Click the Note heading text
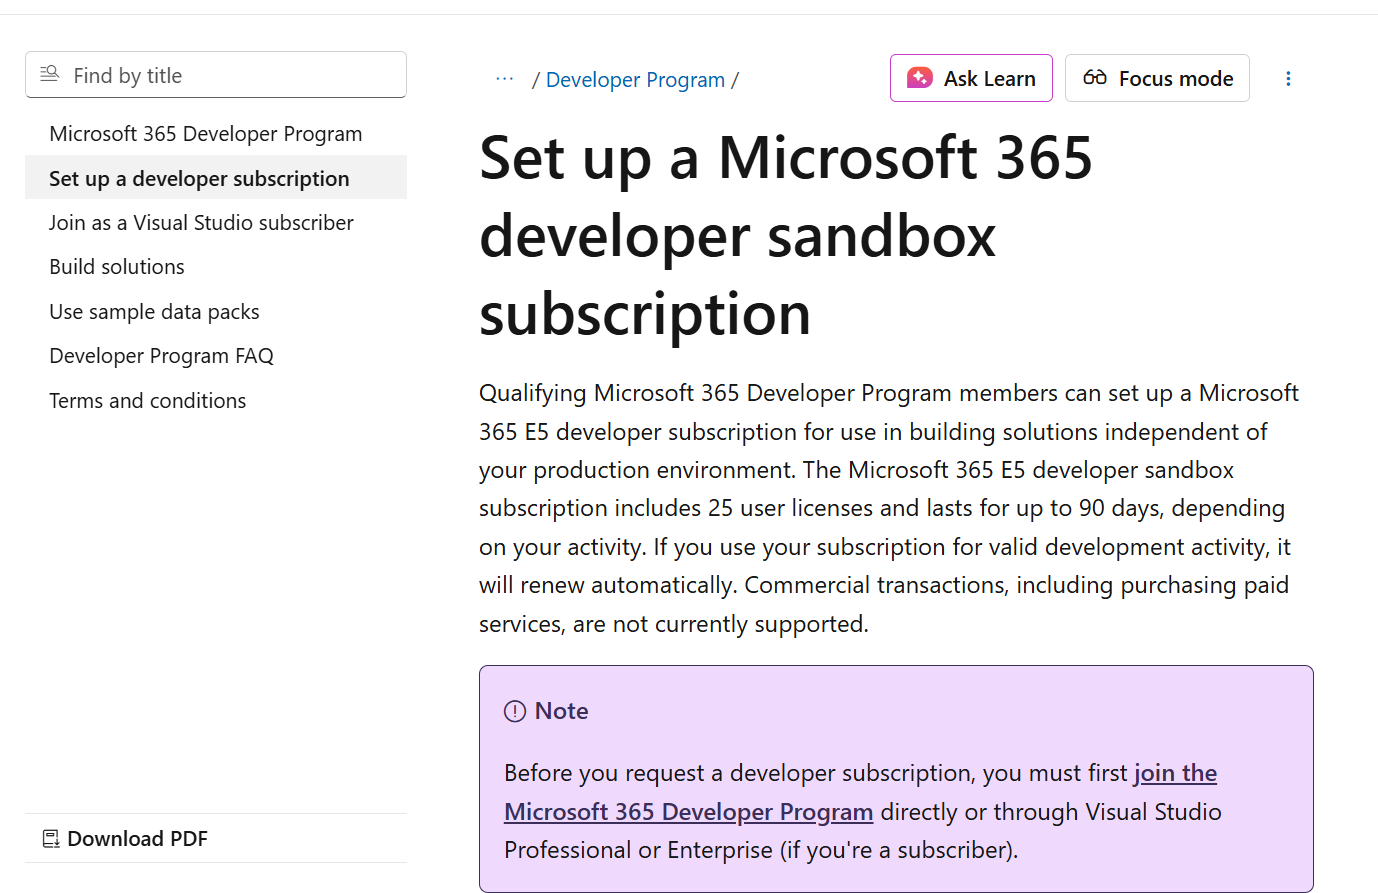The width and height of the screenshot is (1378, 893). coord(561,711)
